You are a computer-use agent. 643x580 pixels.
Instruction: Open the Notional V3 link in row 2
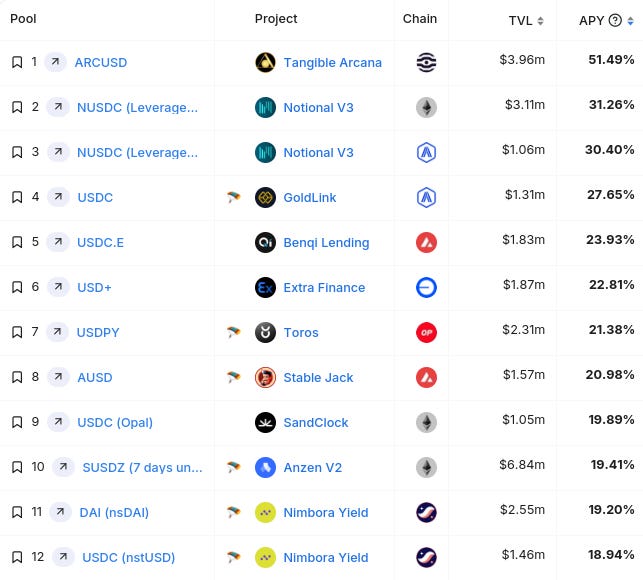point(318,107)
